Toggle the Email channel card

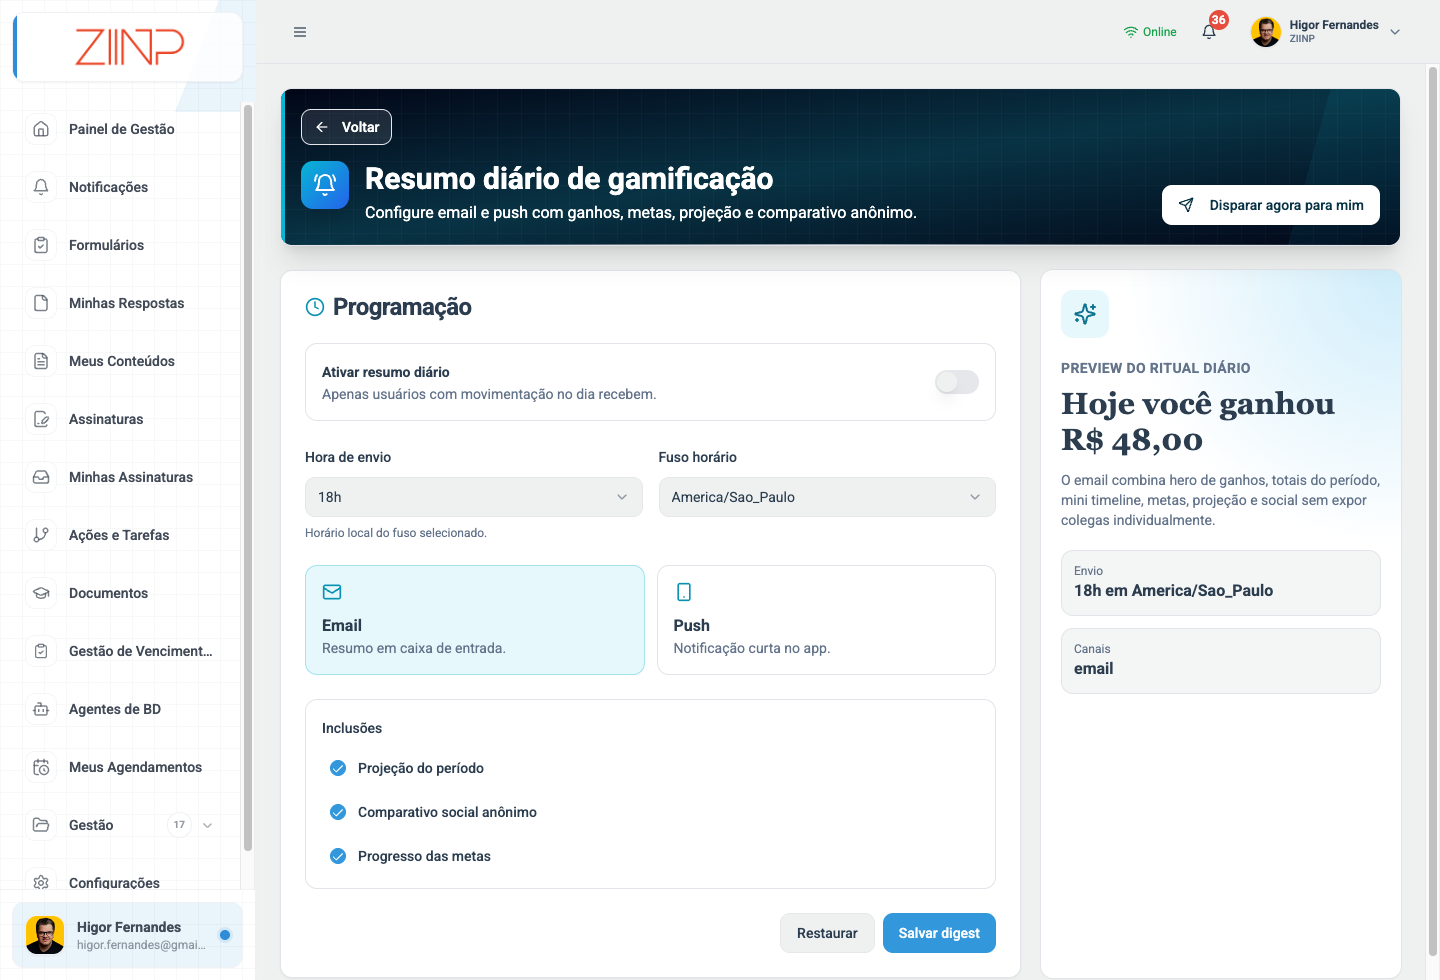coord(475,620)
